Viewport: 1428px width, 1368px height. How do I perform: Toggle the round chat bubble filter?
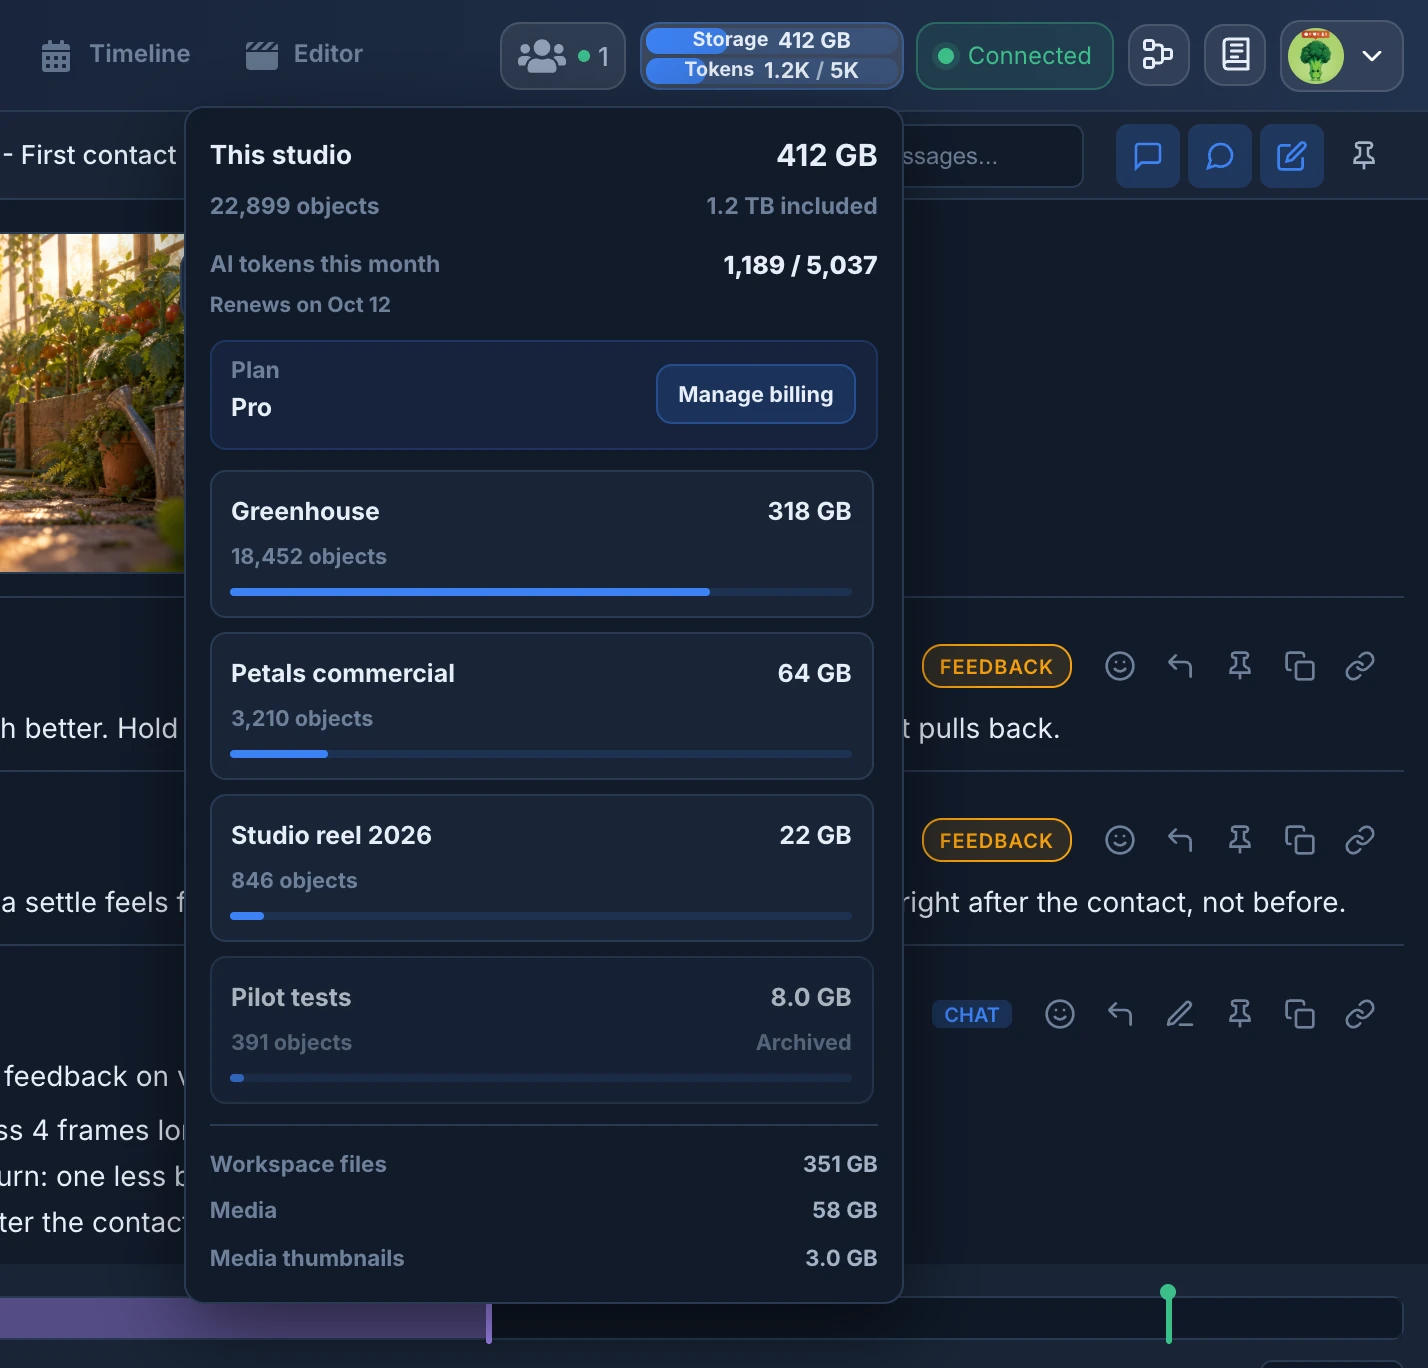pyautogui.click(x=1219, y=156)
